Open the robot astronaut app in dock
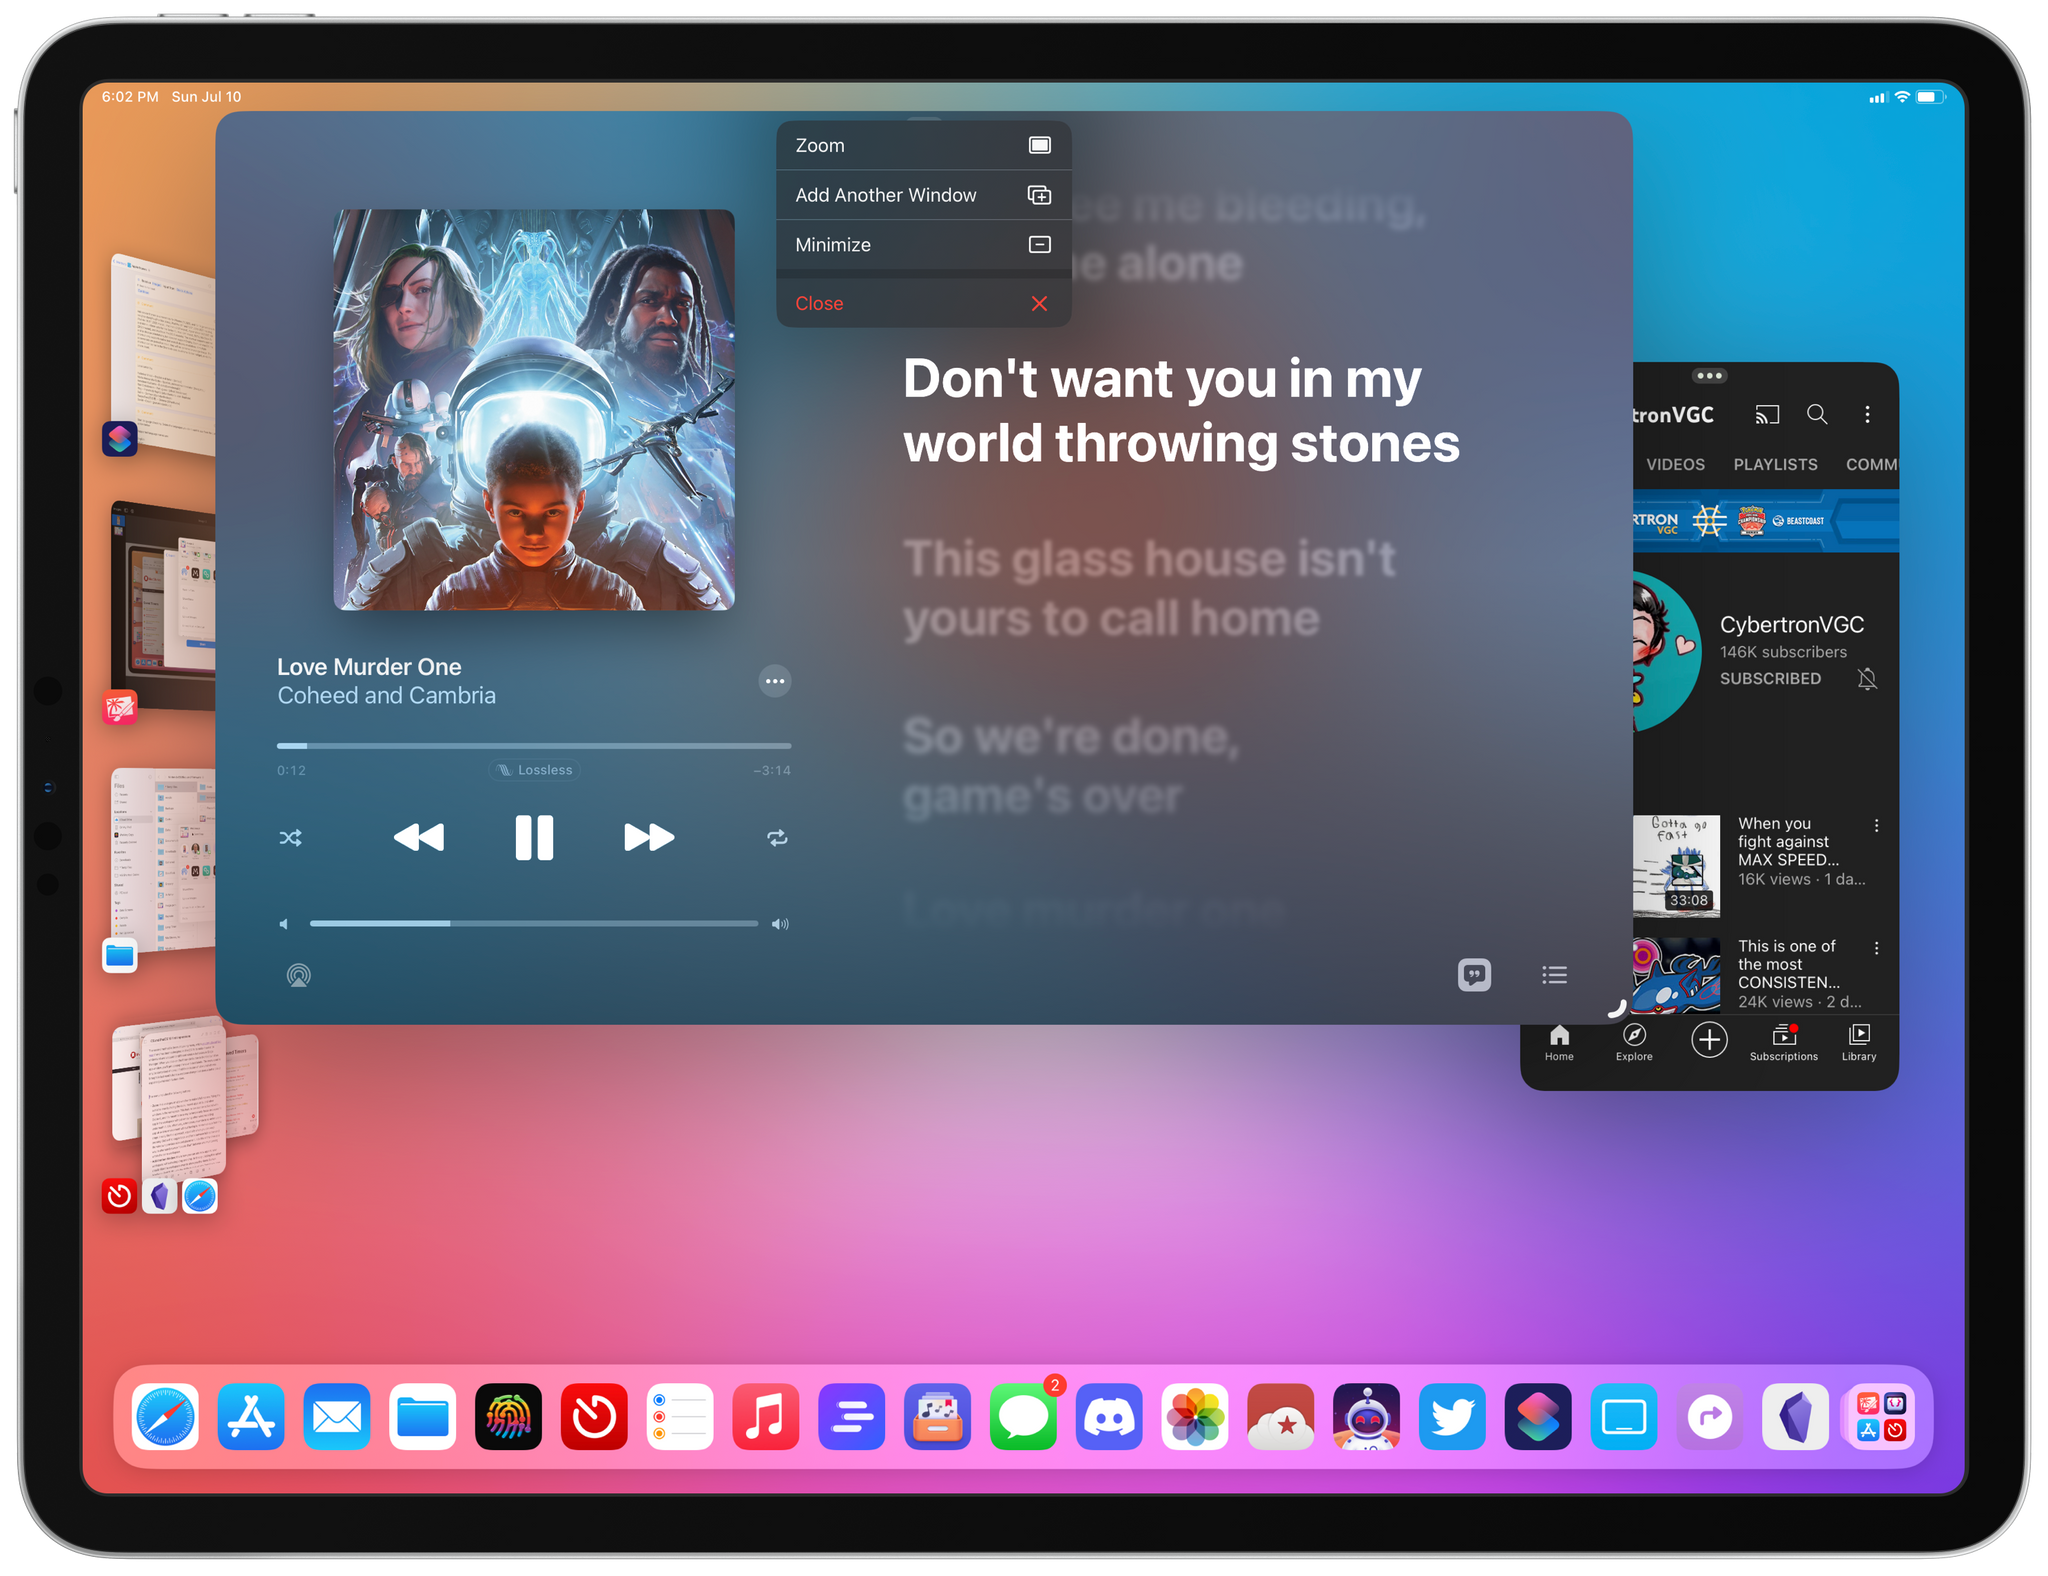 point(1367,1416)
